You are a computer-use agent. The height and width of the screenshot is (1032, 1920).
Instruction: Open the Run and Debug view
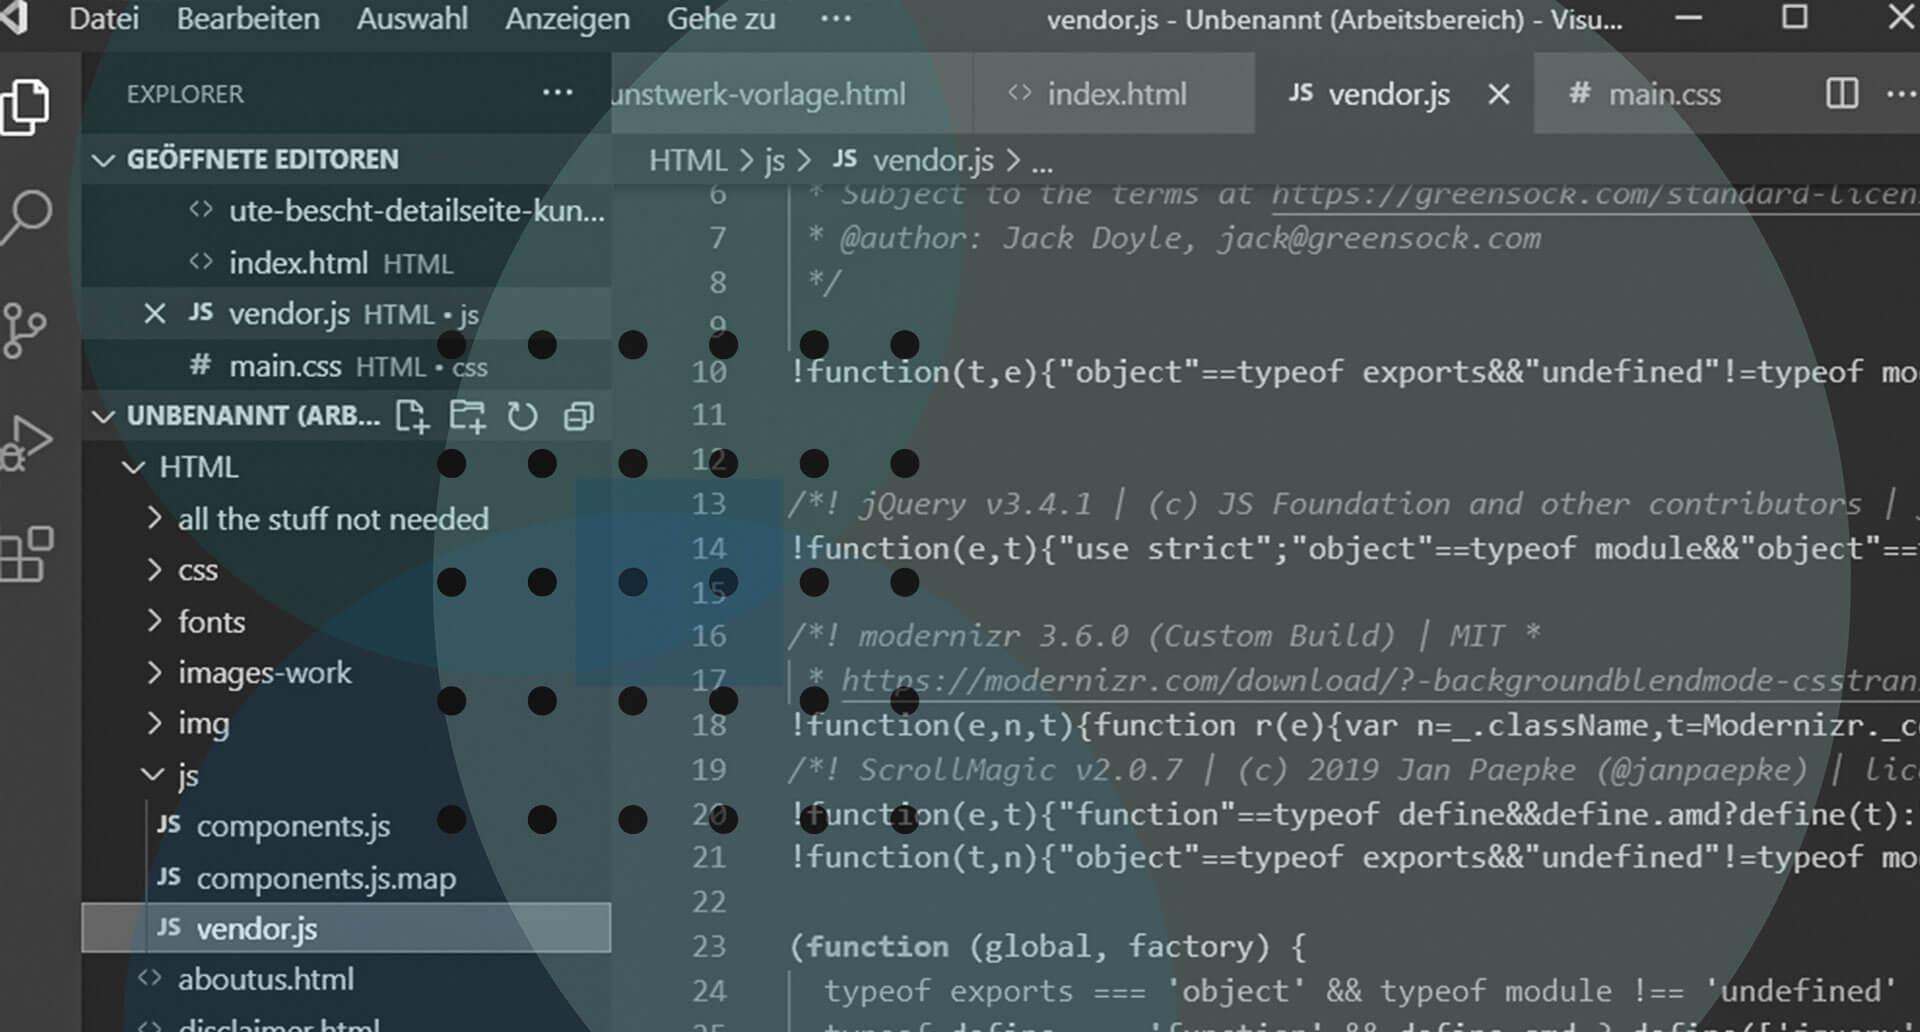(26, 443)
